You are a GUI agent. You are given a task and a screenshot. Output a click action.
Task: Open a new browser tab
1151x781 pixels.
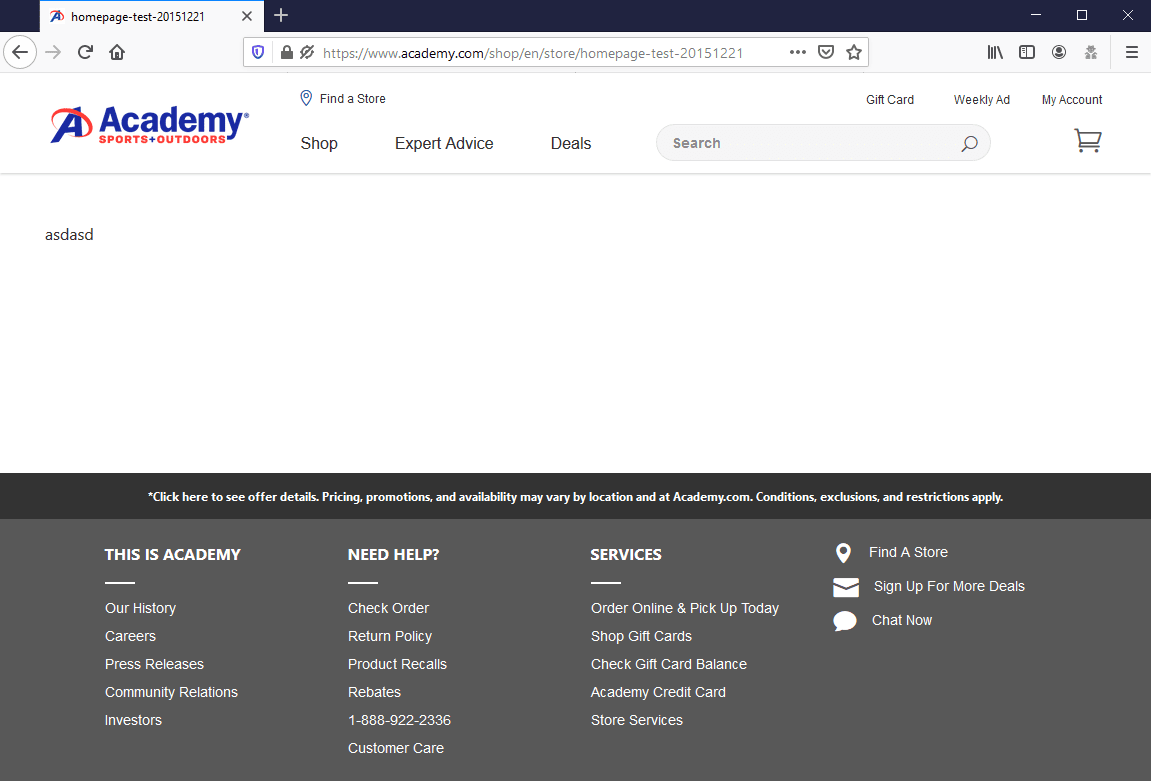coord(281,15)
